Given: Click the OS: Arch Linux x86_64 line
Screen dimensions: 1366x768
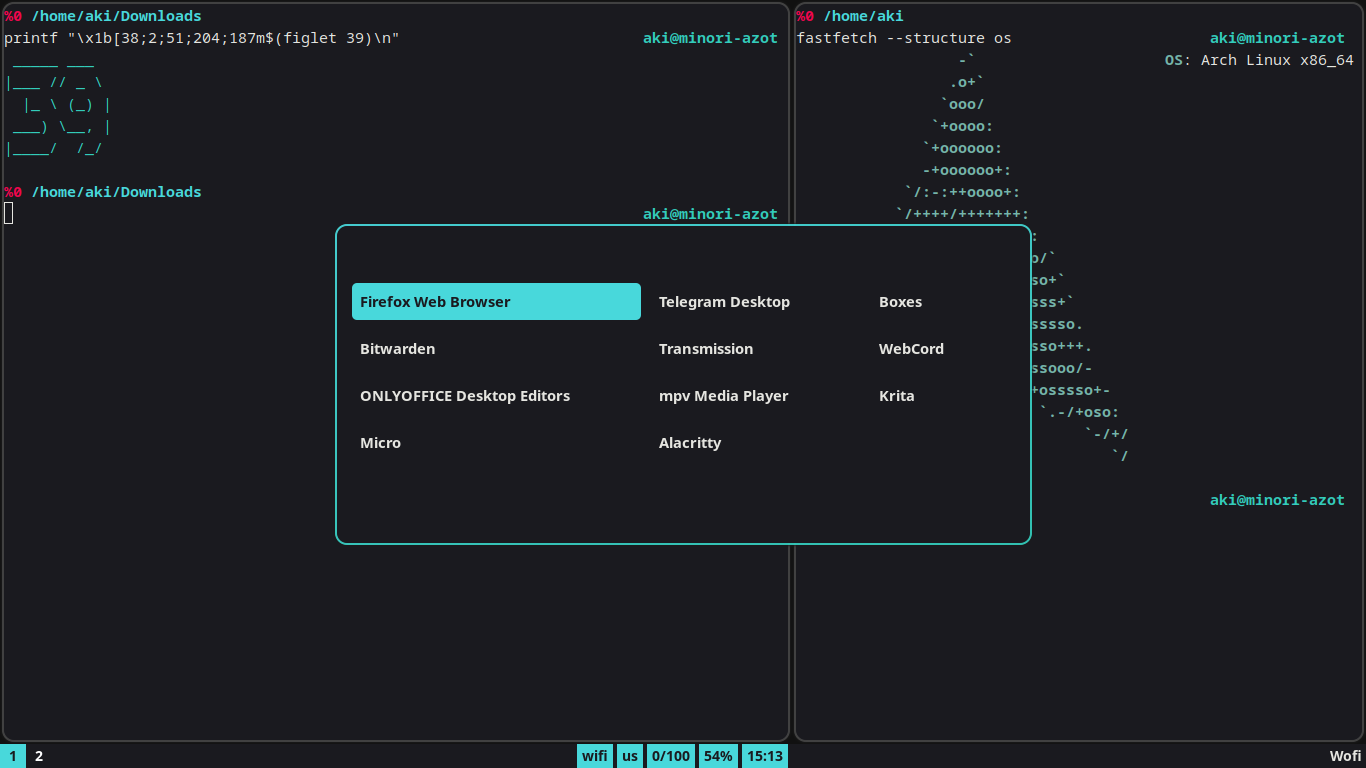Looking at the screenshot, I should (x=1259, y=60).
